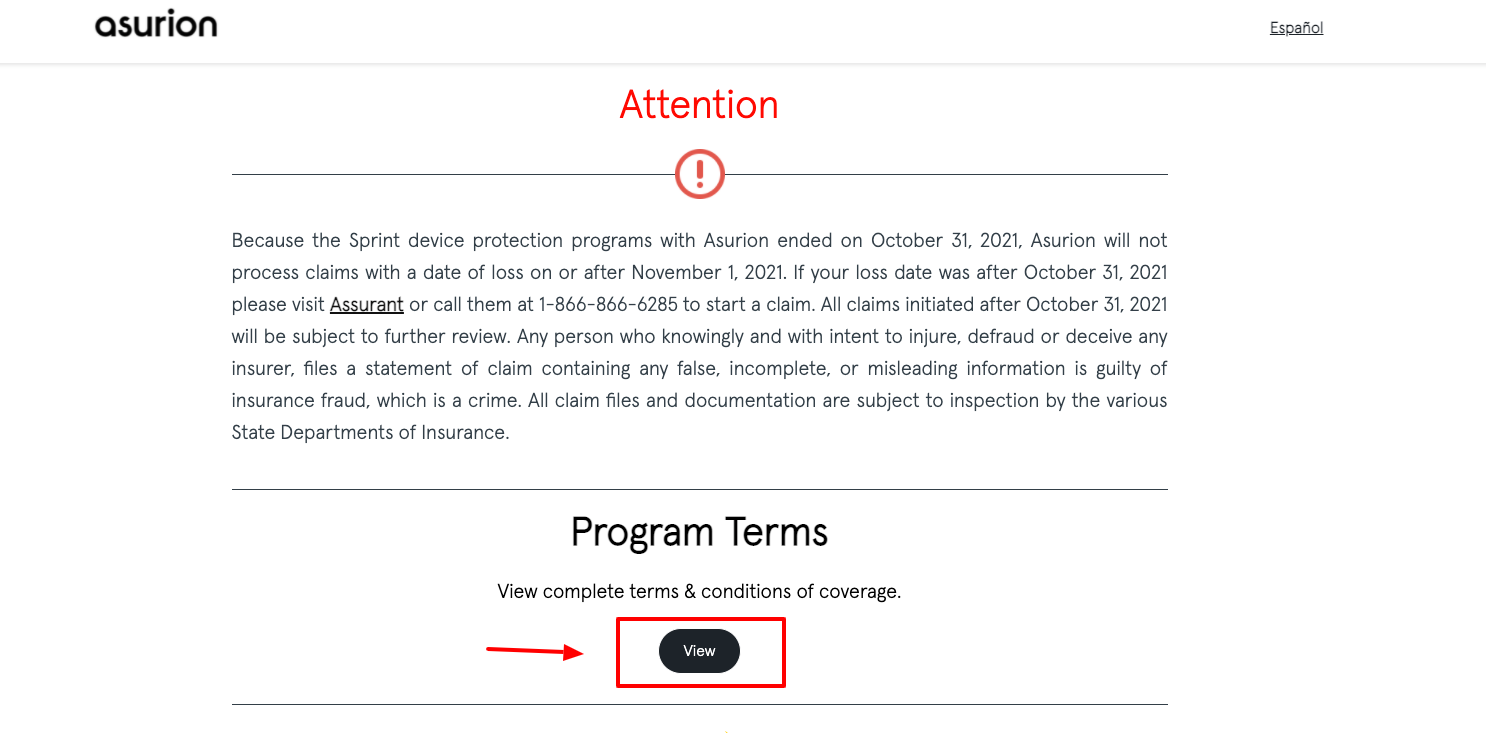Click the Program Terms heading

point(699,533)
